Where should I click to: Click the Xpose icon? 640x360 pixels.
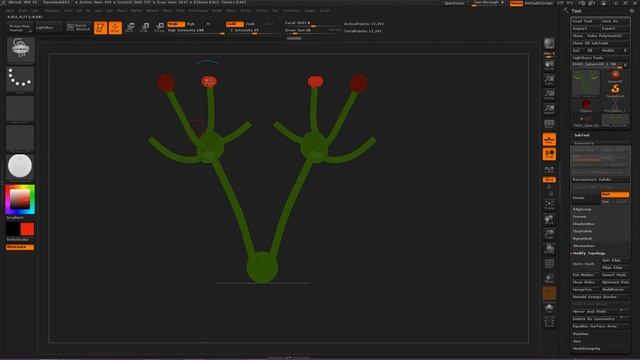(549, 322)
